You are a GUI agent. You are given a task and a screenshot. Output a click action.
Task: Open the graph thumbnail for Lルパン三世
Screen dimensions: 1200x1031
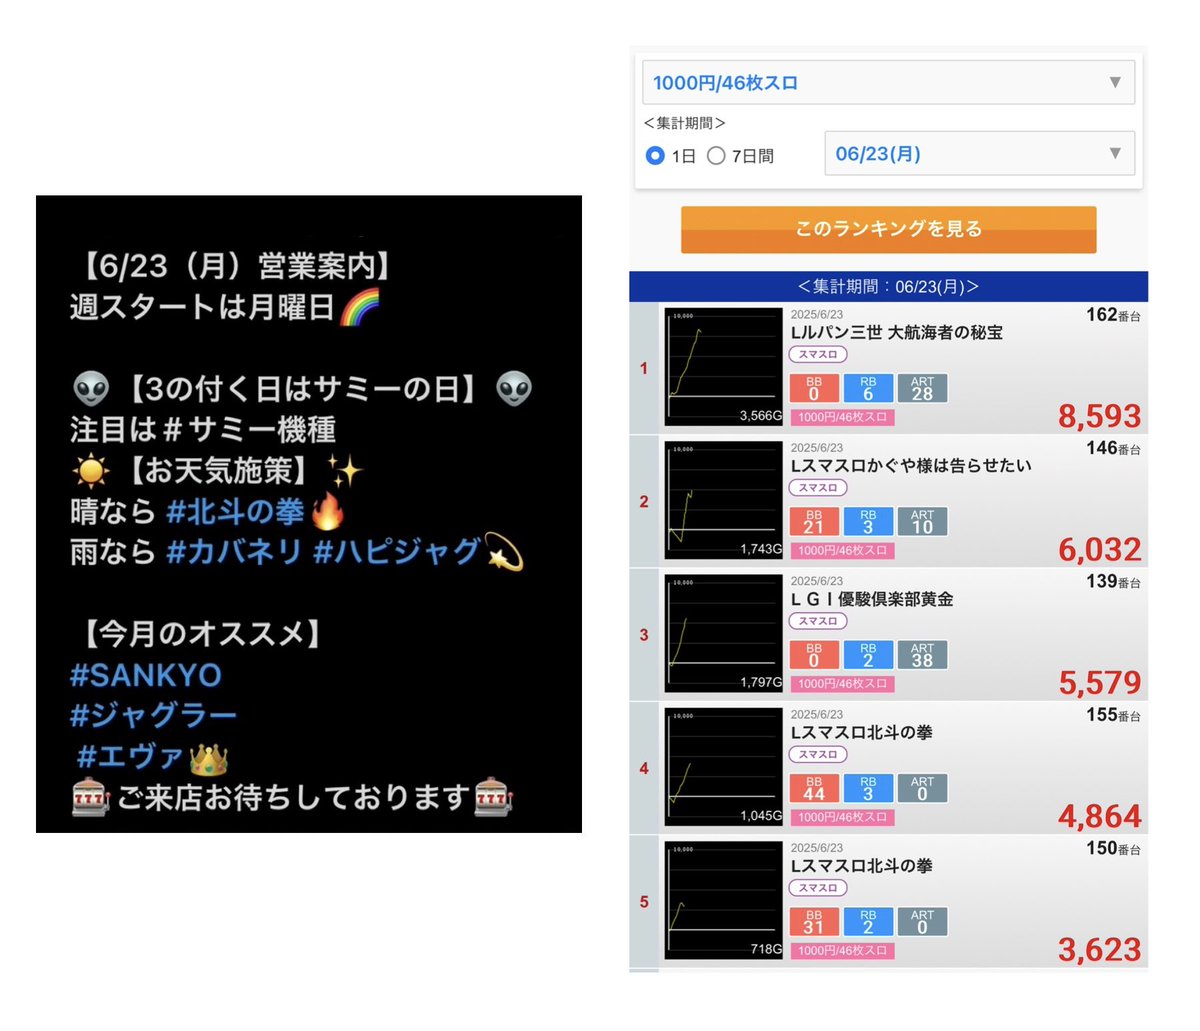point(724,367)
